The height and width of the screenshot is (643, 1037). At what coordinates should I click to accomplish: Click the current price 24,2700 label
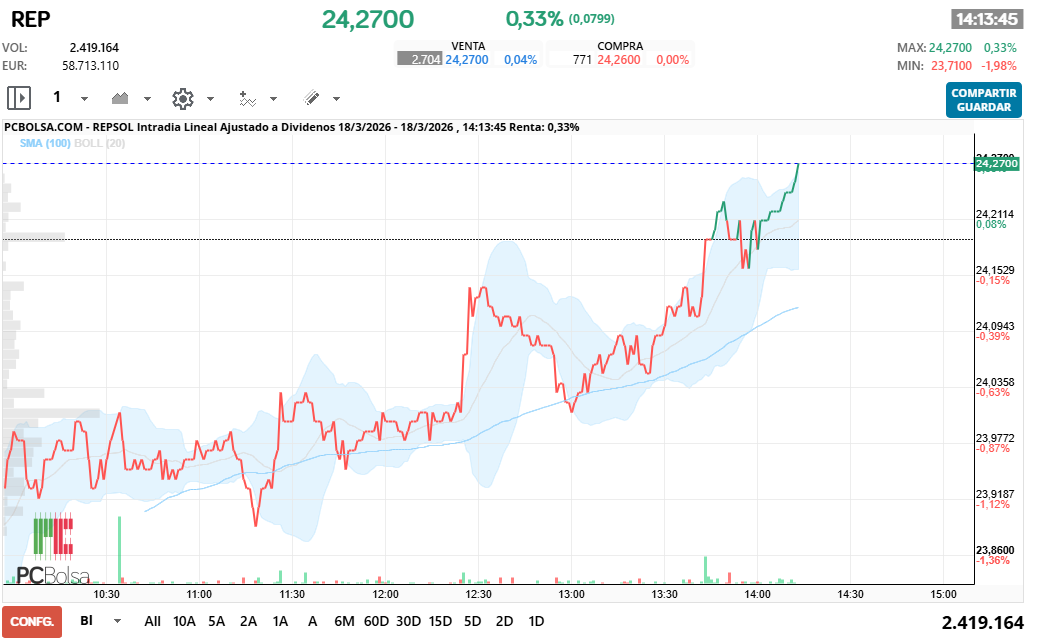coord(367,19)
